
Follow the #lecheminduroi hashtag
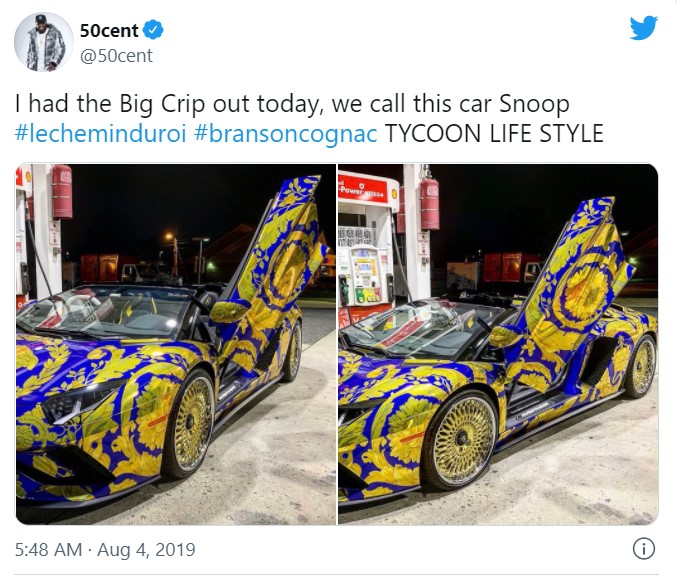pyautogui.click(x=100, y=133)
